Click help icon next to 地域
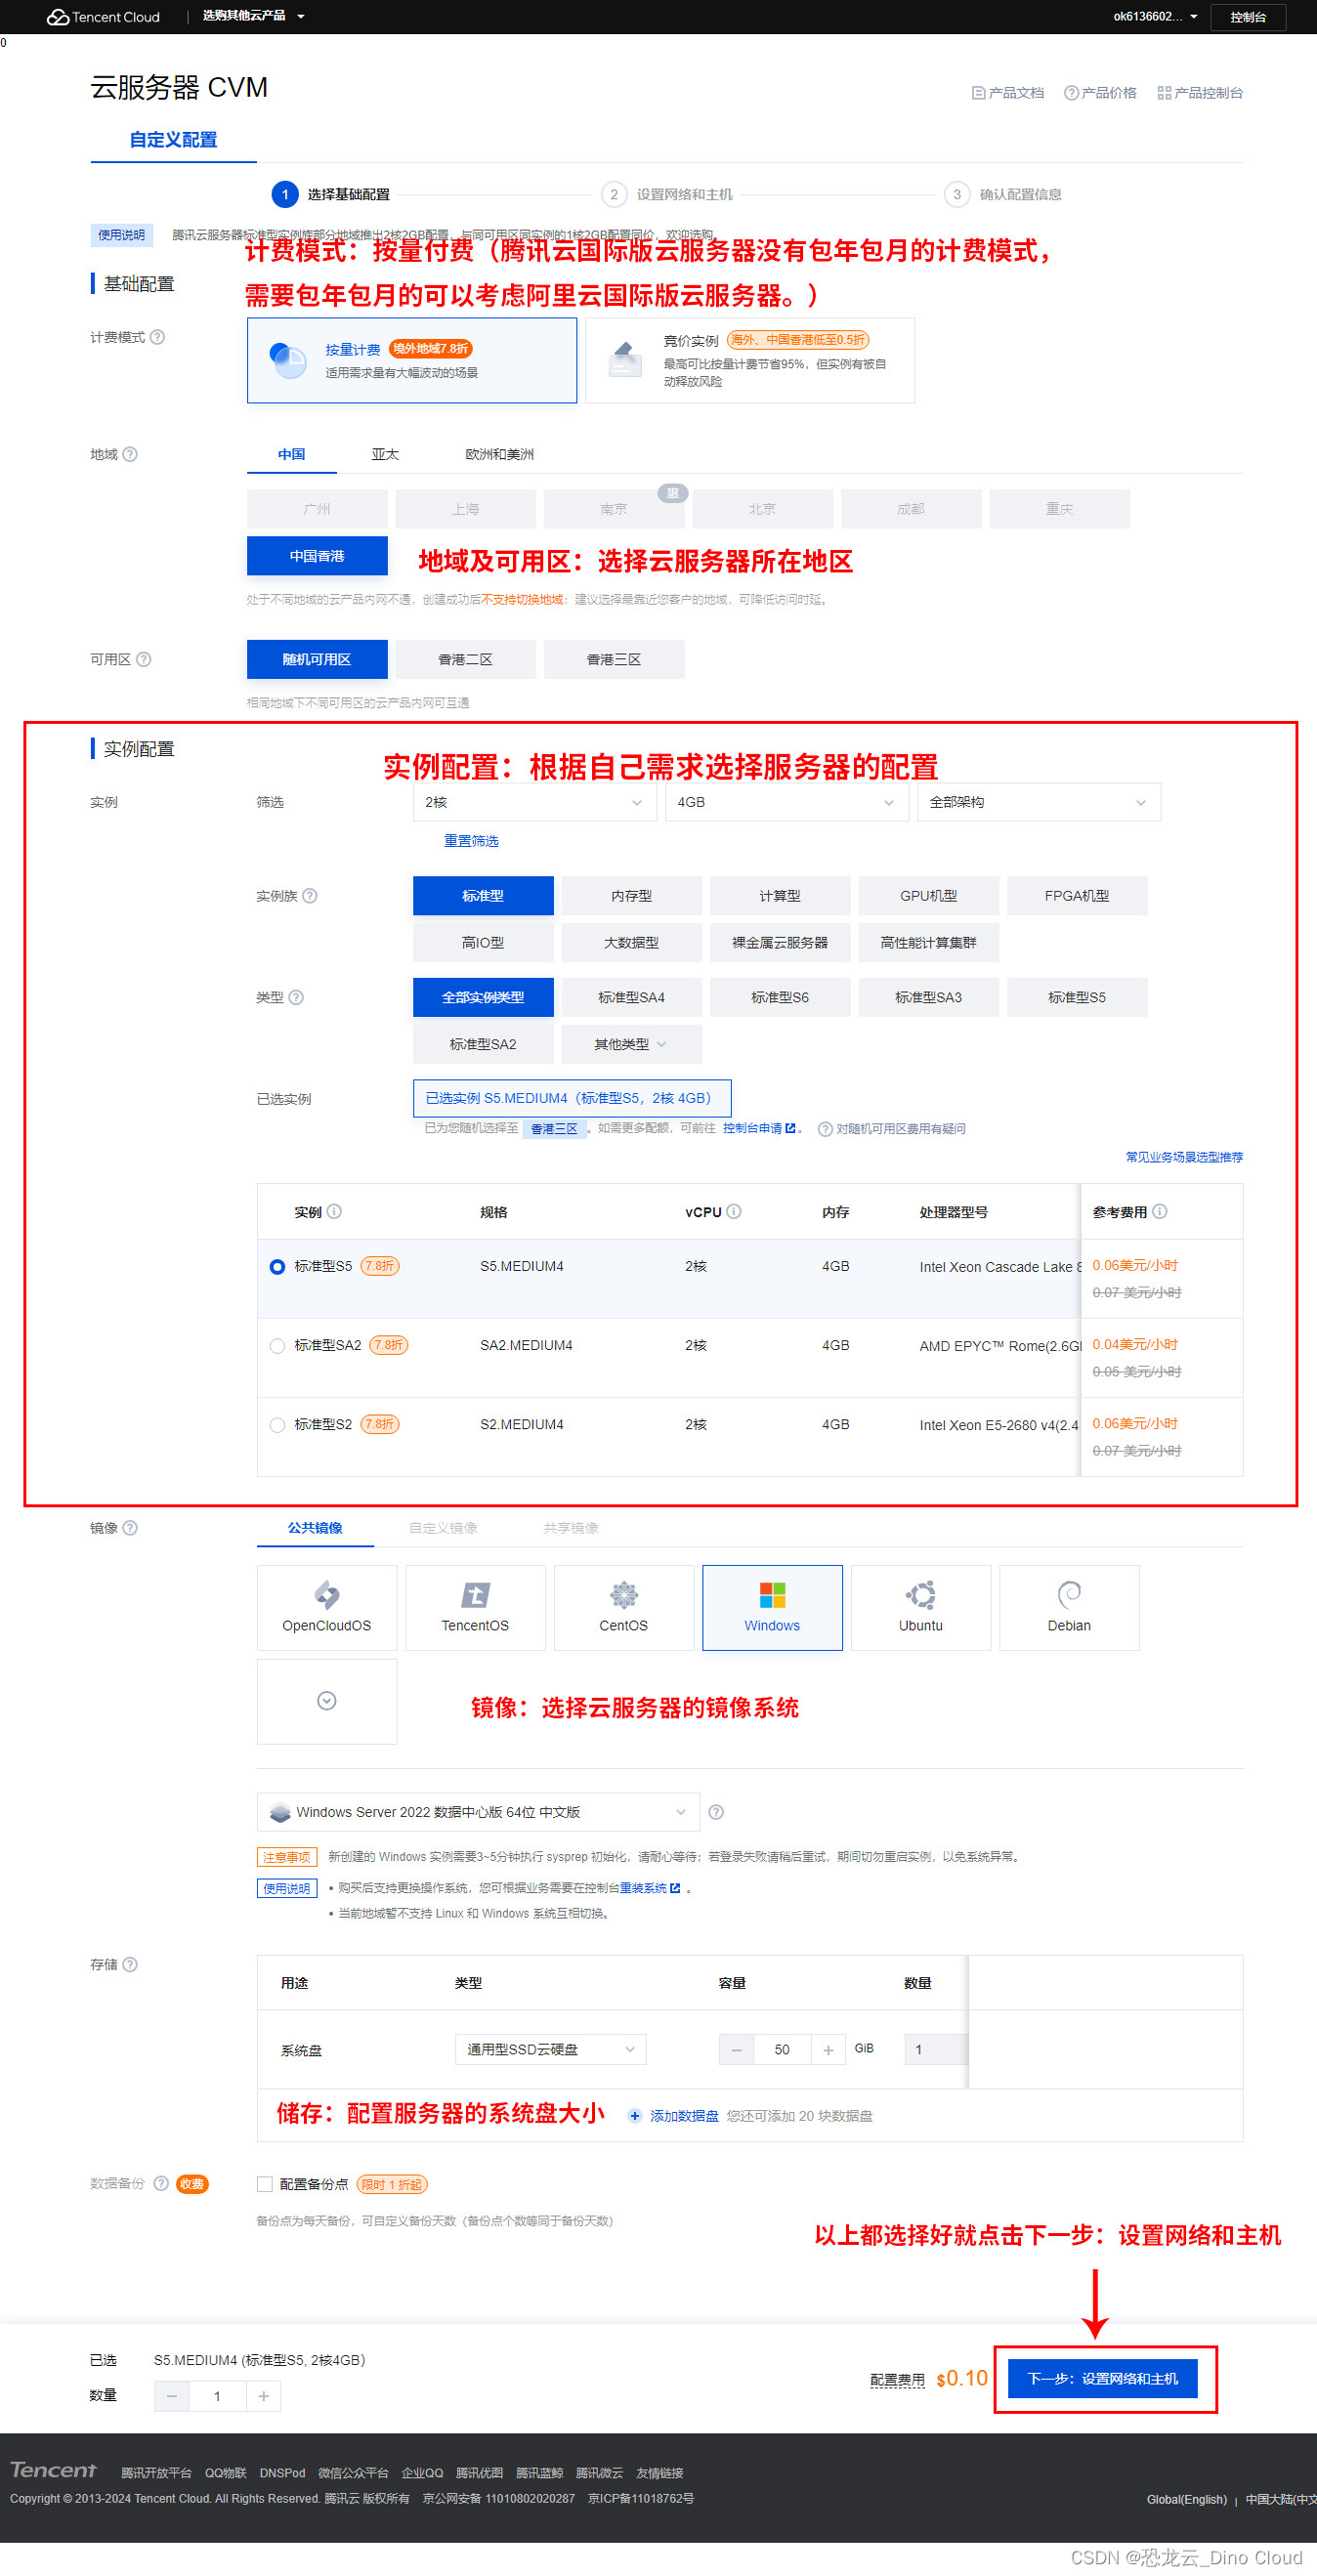1317x2576 pixels. coord(130,454)
